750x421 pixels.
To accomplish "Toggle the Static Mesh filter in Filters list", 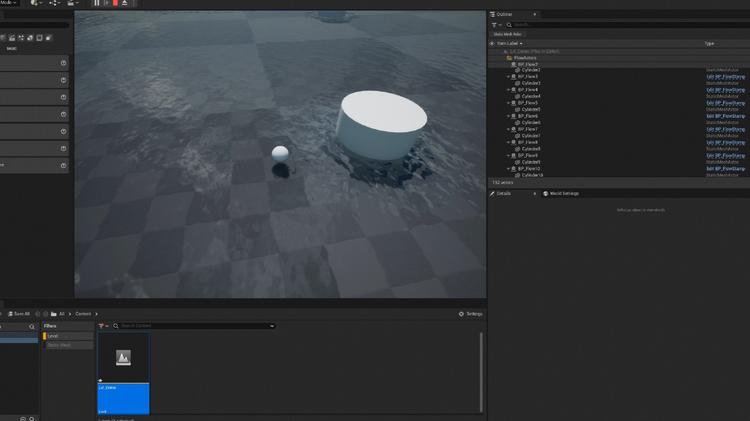I will [x=68, y=345].
